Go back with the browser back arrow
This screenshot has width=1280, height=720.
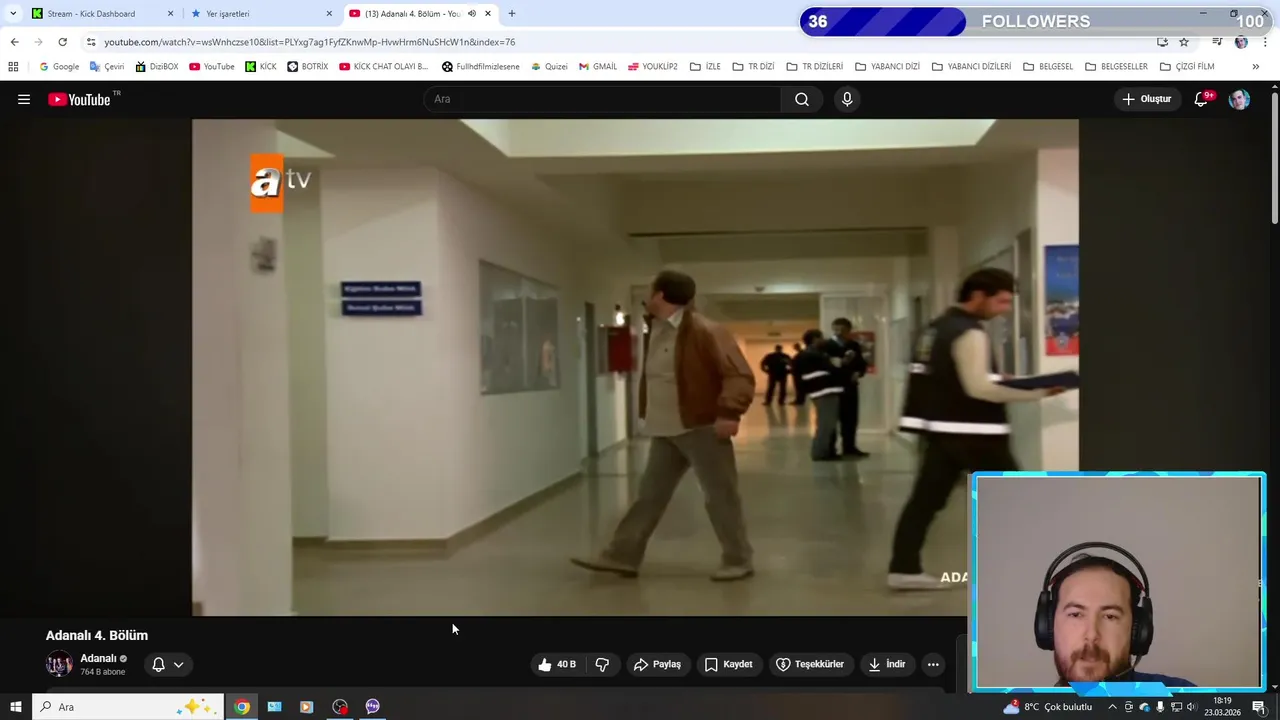(14, 42)
